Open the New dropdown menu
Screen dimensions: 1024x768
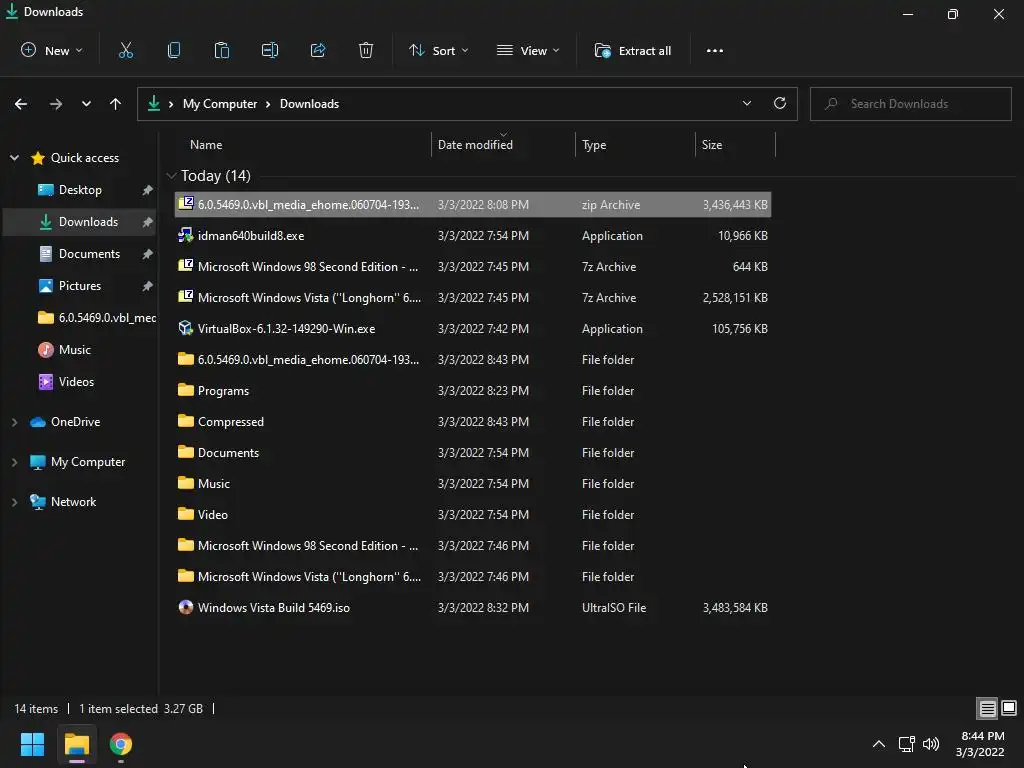[52, 50]
